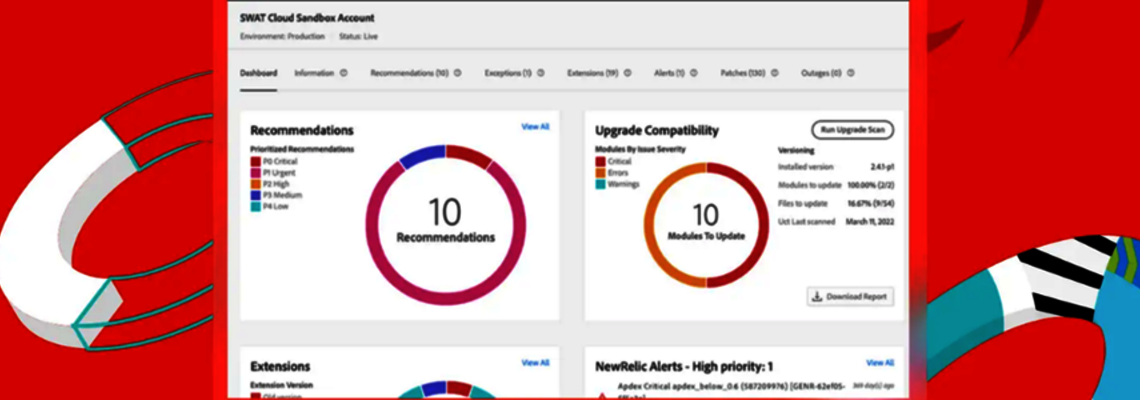Image resolution: width=1140 pixels, height=400 pixels.
Task: Click the info icon next to Alerts (1)
Action: (x=693, y=73)
